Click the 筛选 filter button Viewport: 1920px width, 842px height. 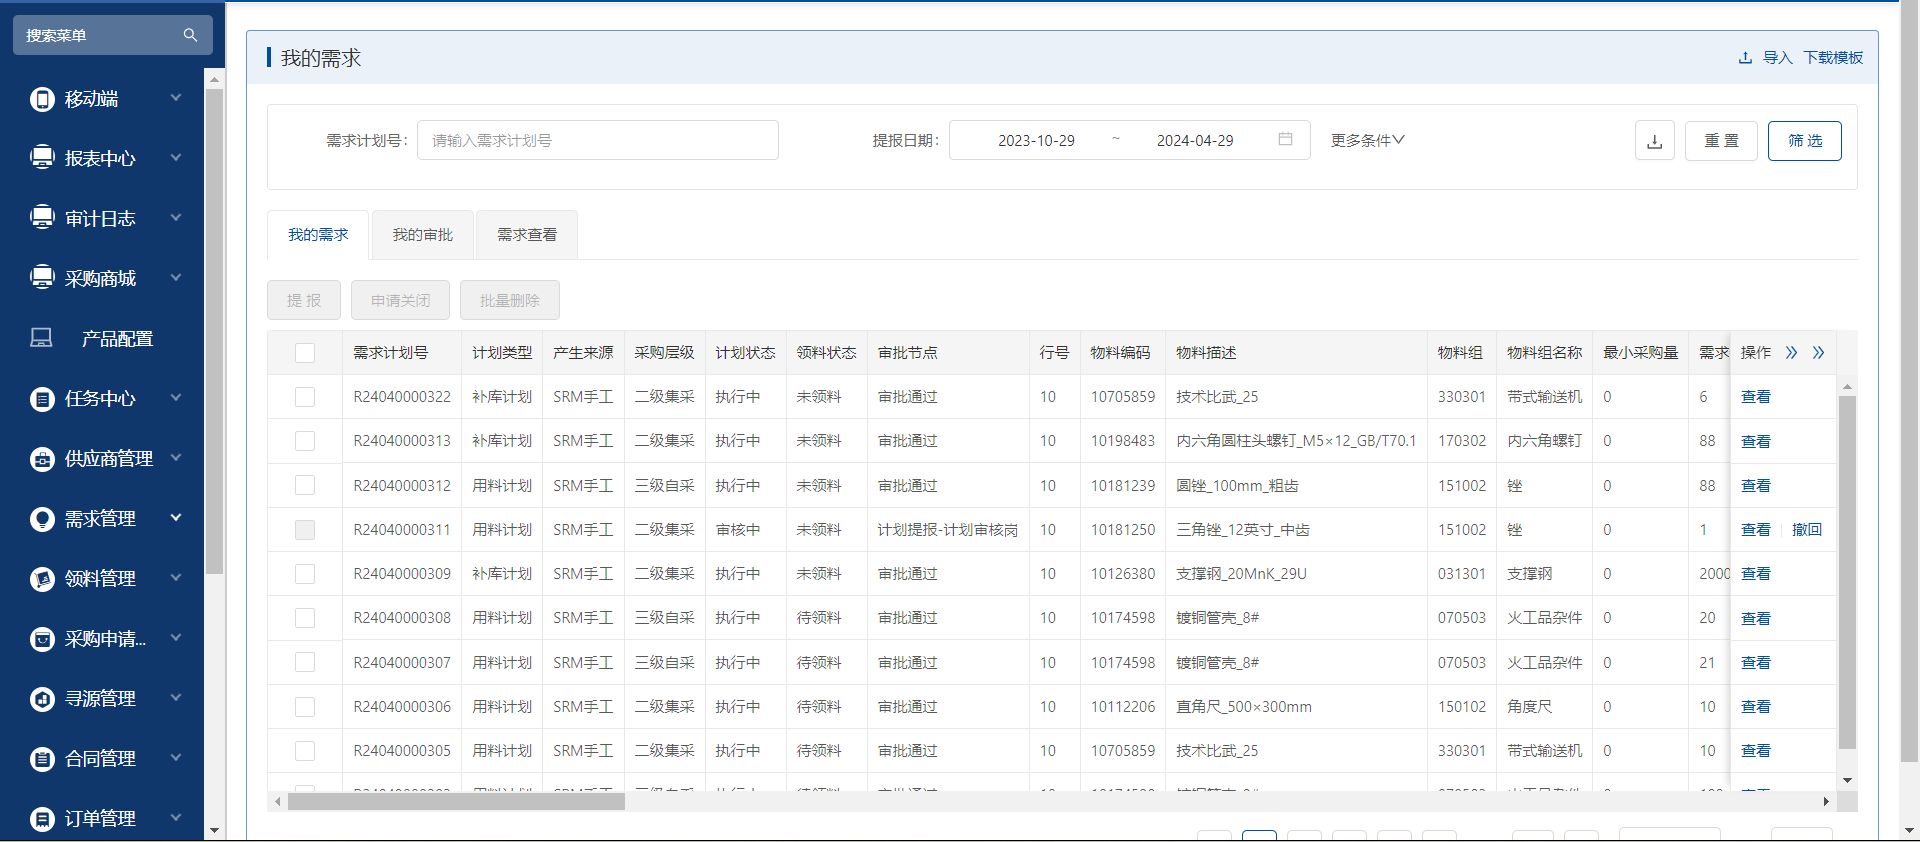[x=1805, y=141]
